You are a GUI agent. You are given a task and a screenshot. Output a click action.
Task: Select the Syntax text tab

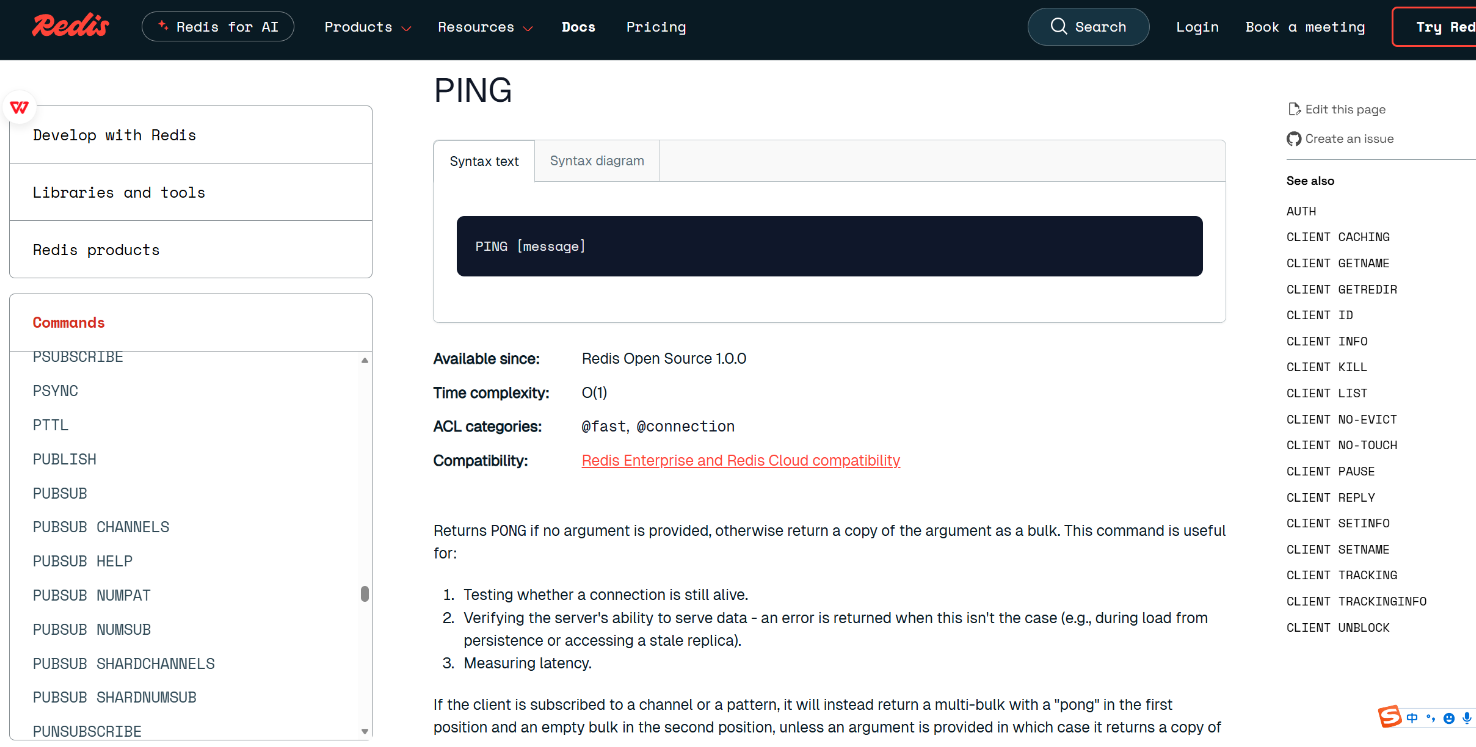point(485,161)
